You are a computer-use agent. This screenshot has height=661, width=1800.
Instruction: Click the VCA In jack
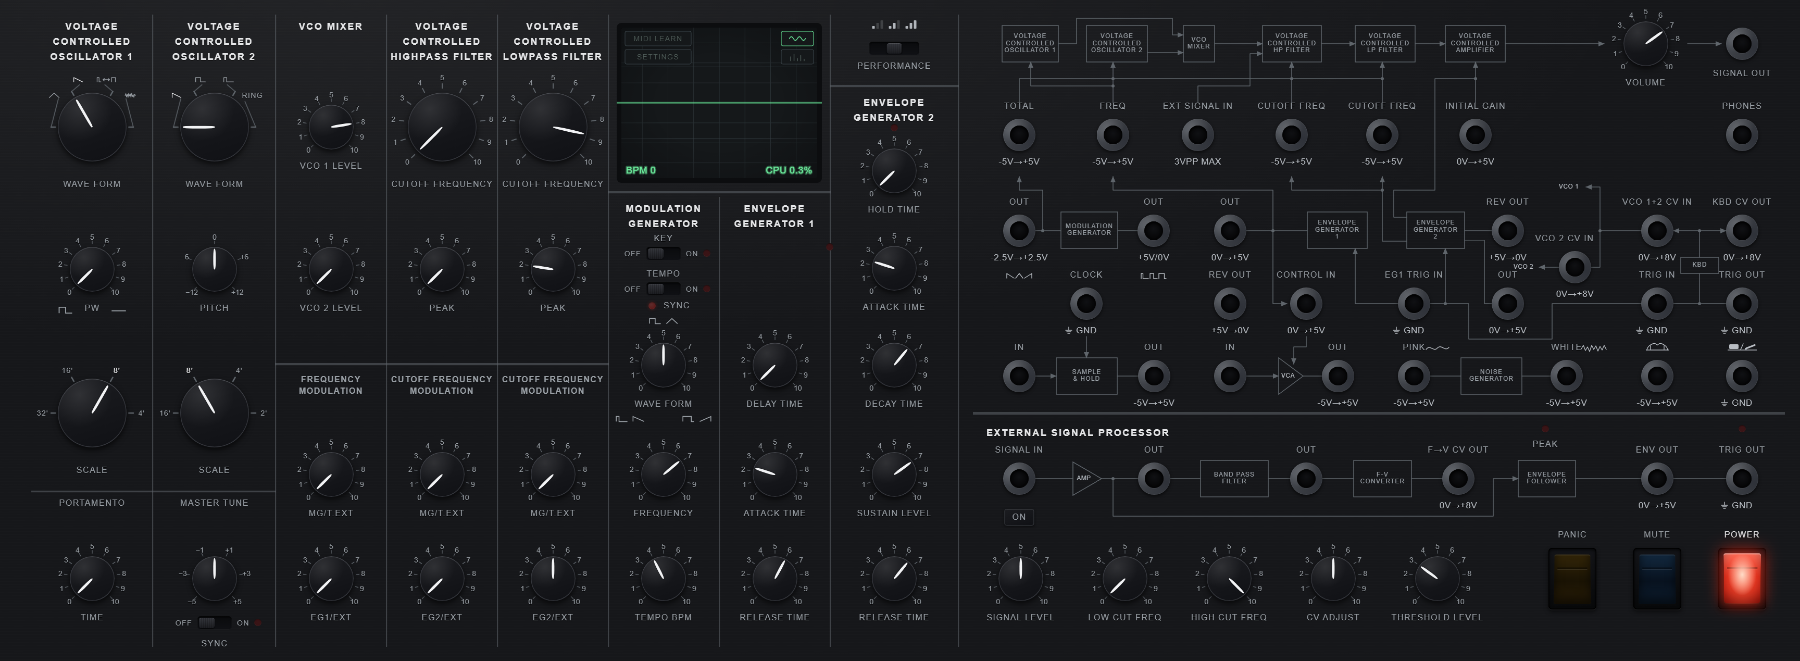1230,376
